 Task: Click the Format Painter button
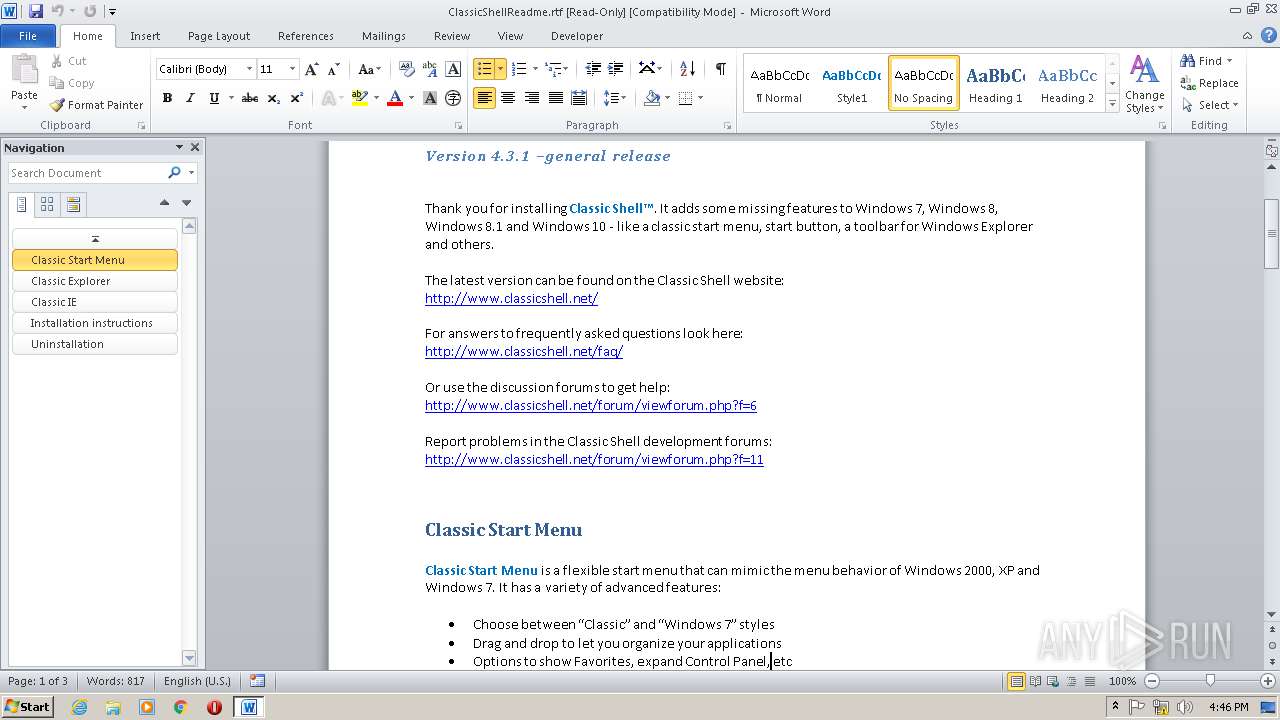click(x=96, y=105)
